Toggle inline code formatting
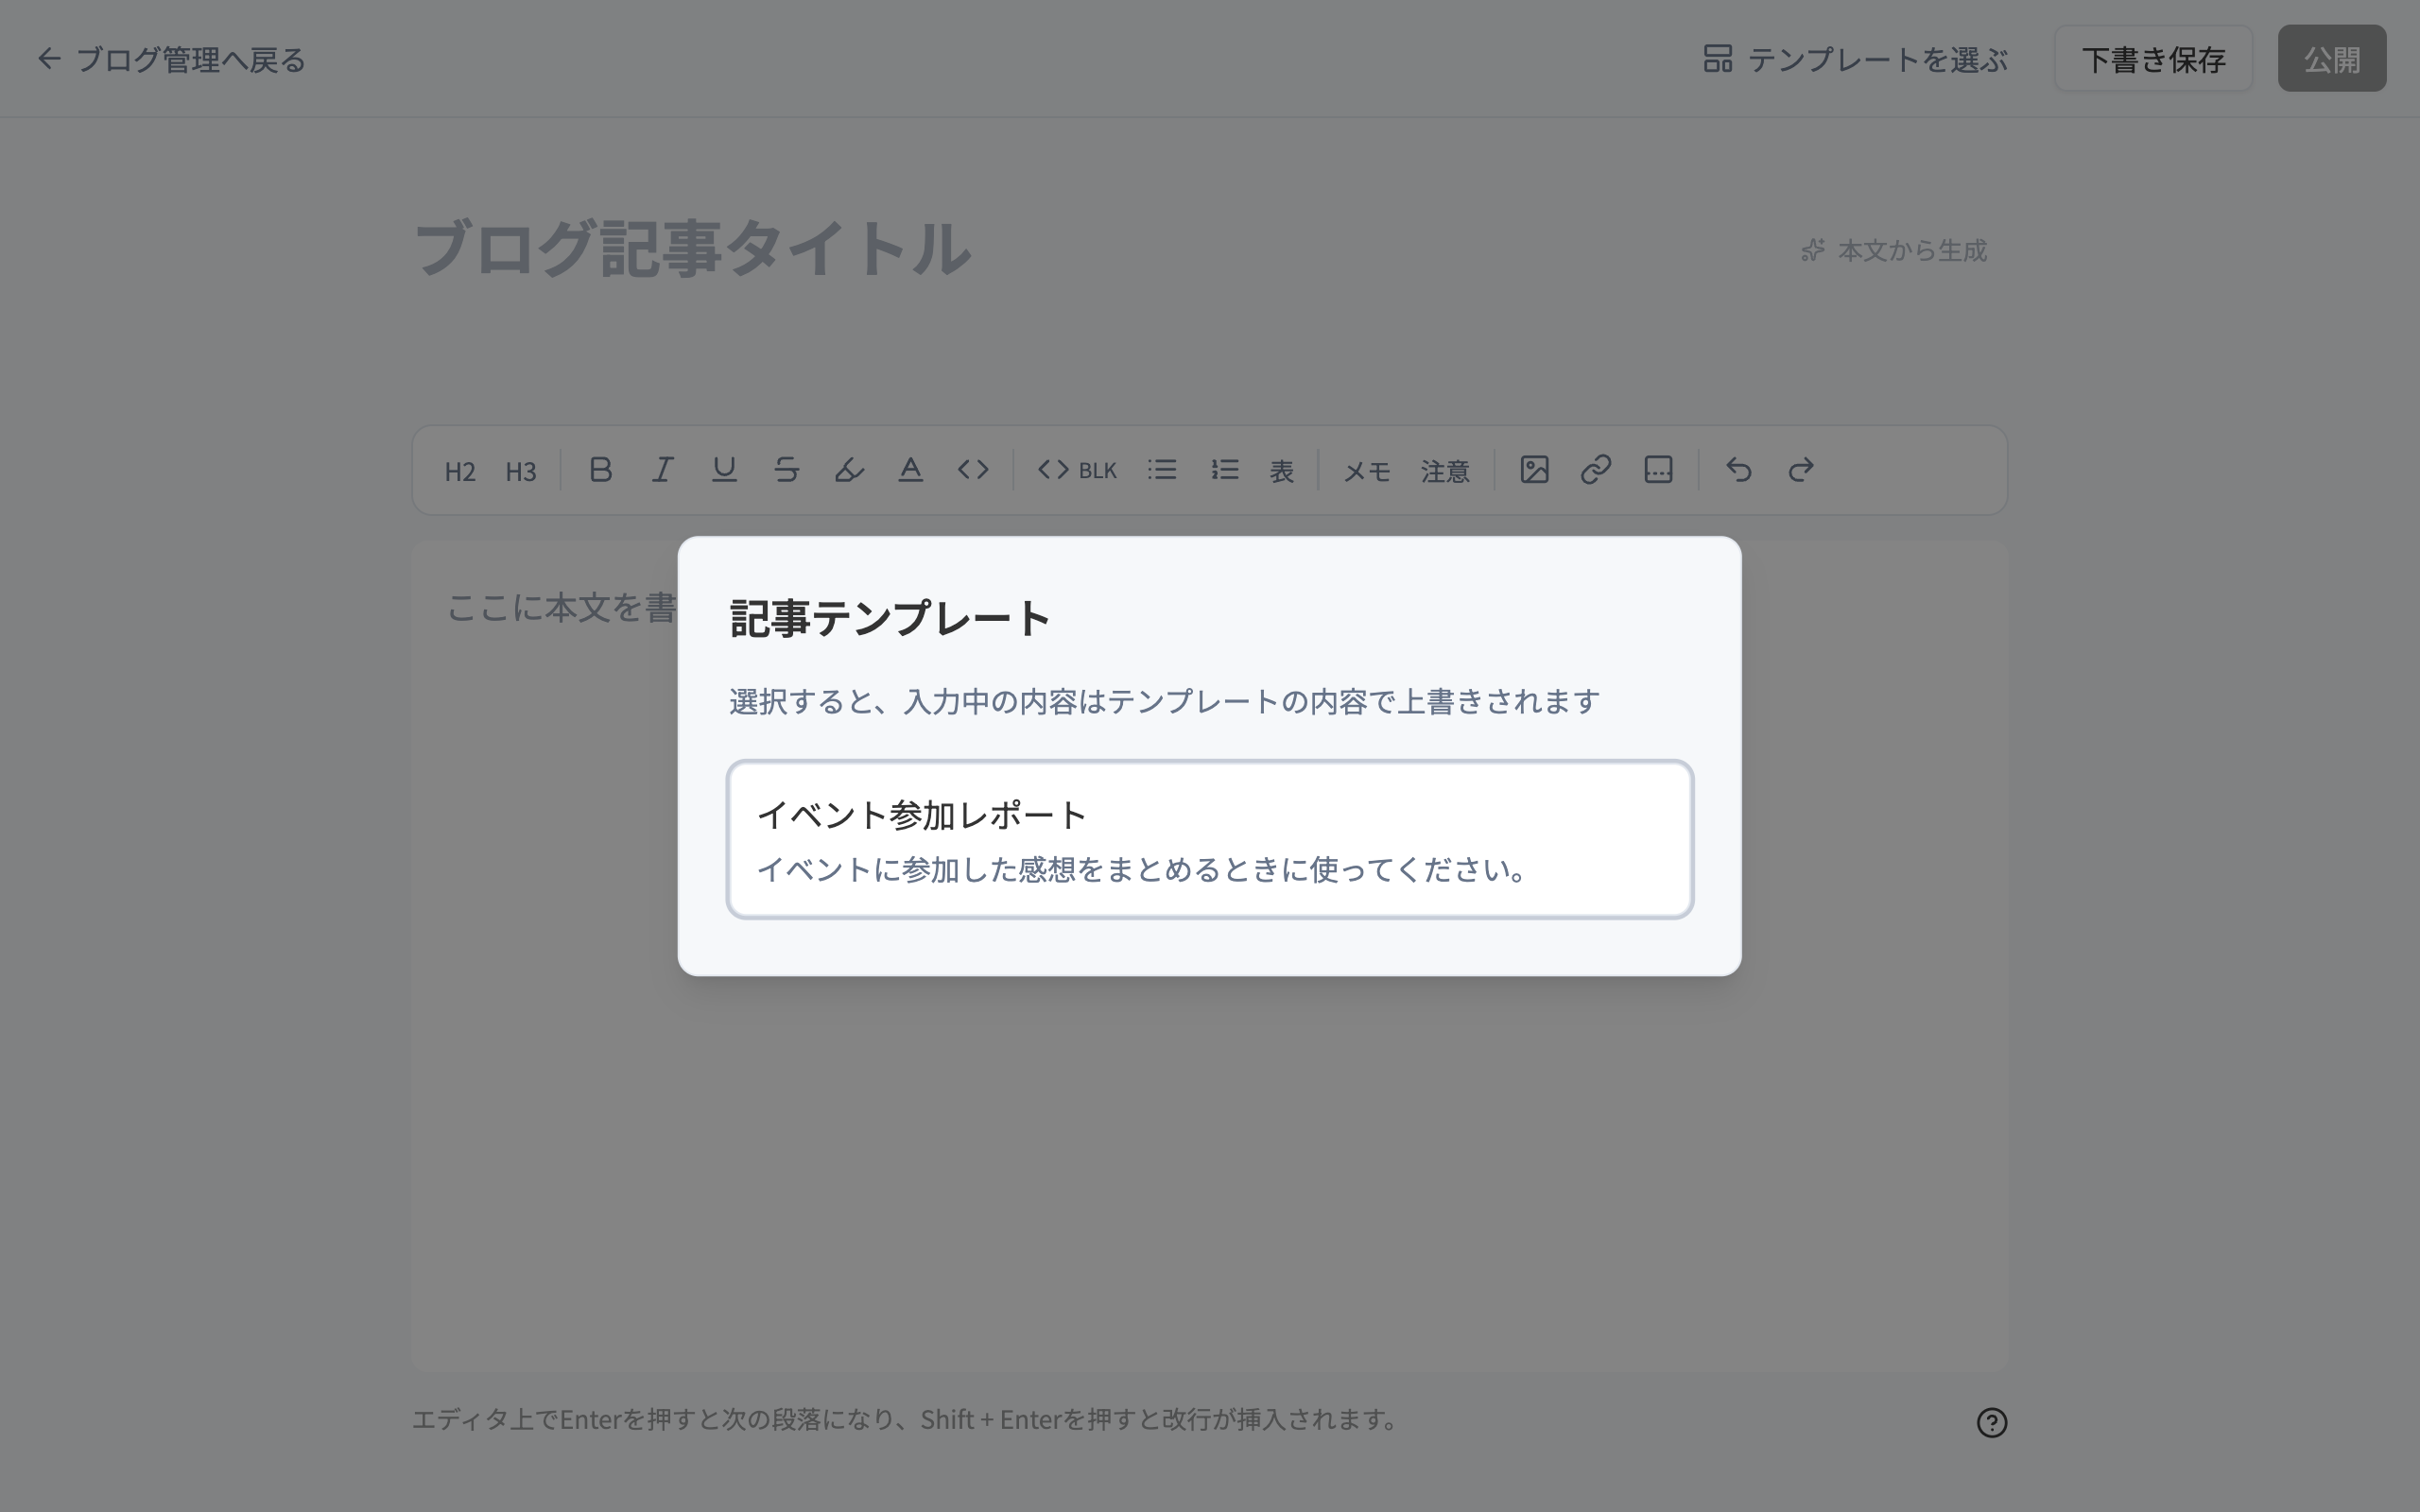 (972, 470)
